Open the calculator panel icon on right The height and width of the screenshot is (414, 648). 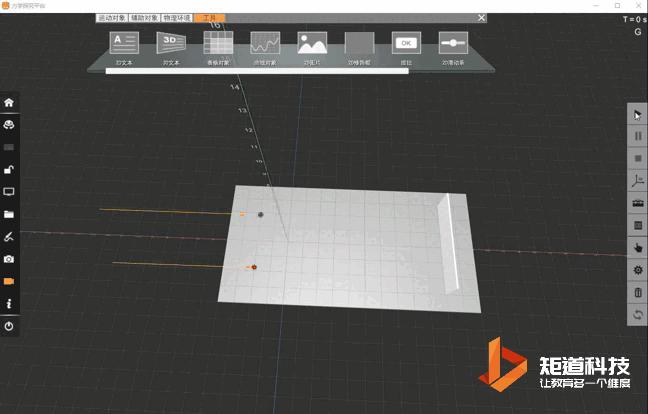(x=637, y=226)
